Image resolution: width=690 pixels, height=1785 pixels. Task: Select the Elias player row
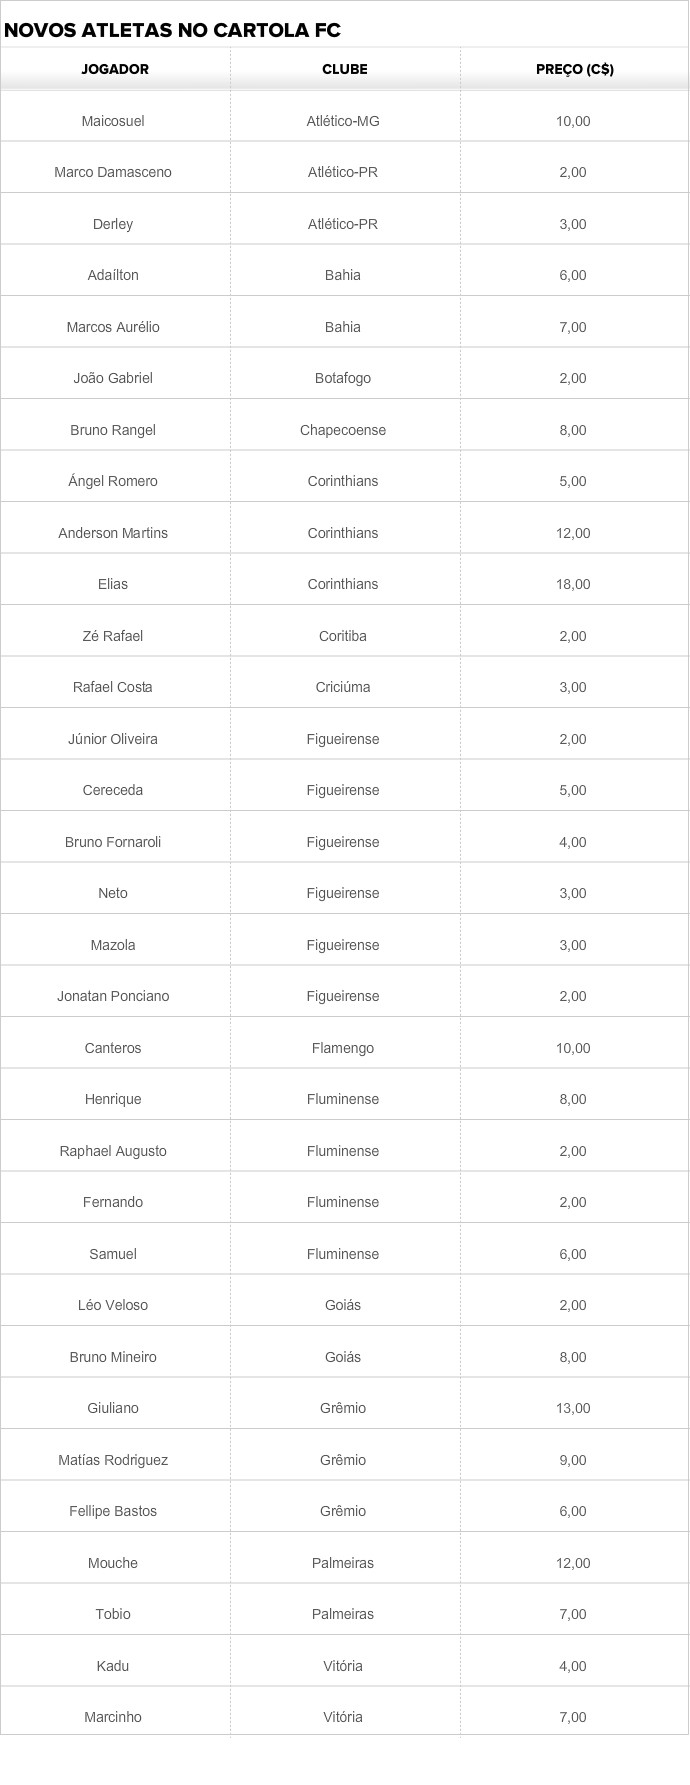344,584
